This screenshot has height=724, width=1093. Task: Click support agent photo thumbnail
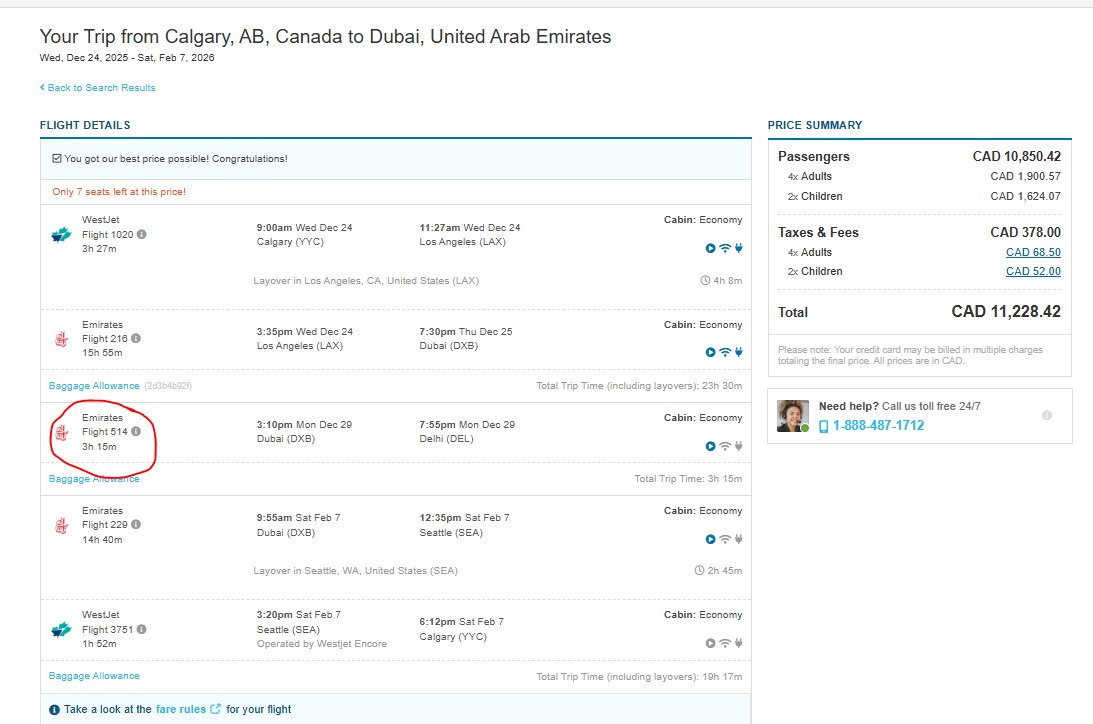coord(793,416)
